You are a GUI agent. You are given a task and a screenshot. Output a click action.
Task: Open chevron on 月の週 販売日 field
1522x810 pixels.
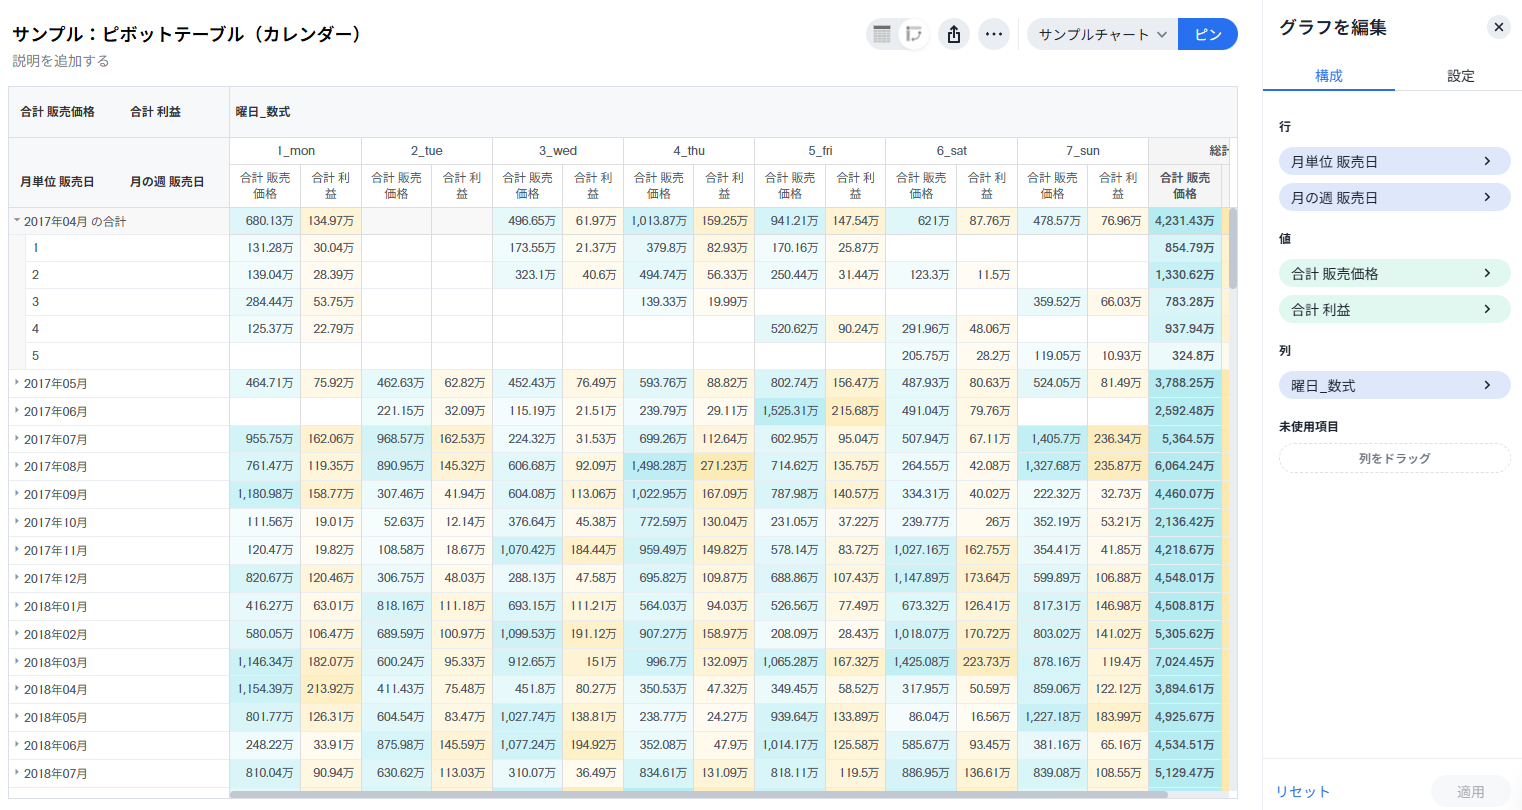(1487, 197)
